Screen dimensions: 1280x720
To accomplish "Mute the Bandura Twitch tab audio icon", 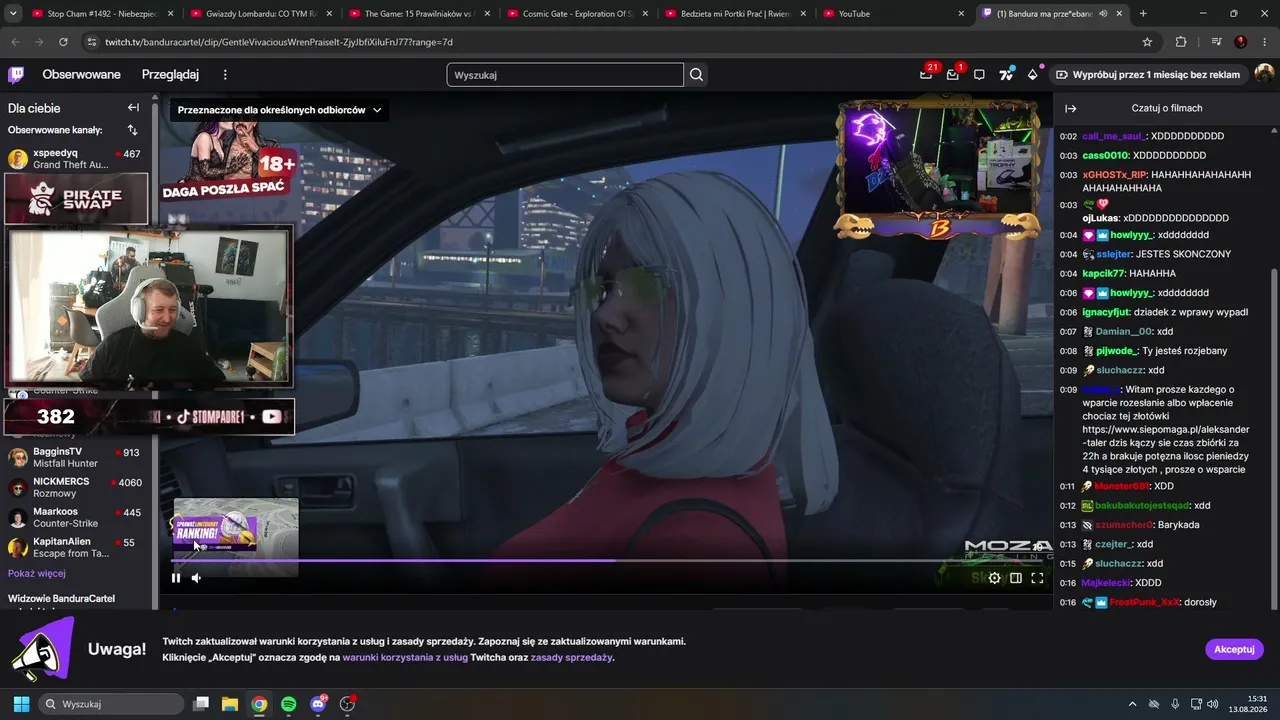I will pyautogui.click(x=1103, y=14).
